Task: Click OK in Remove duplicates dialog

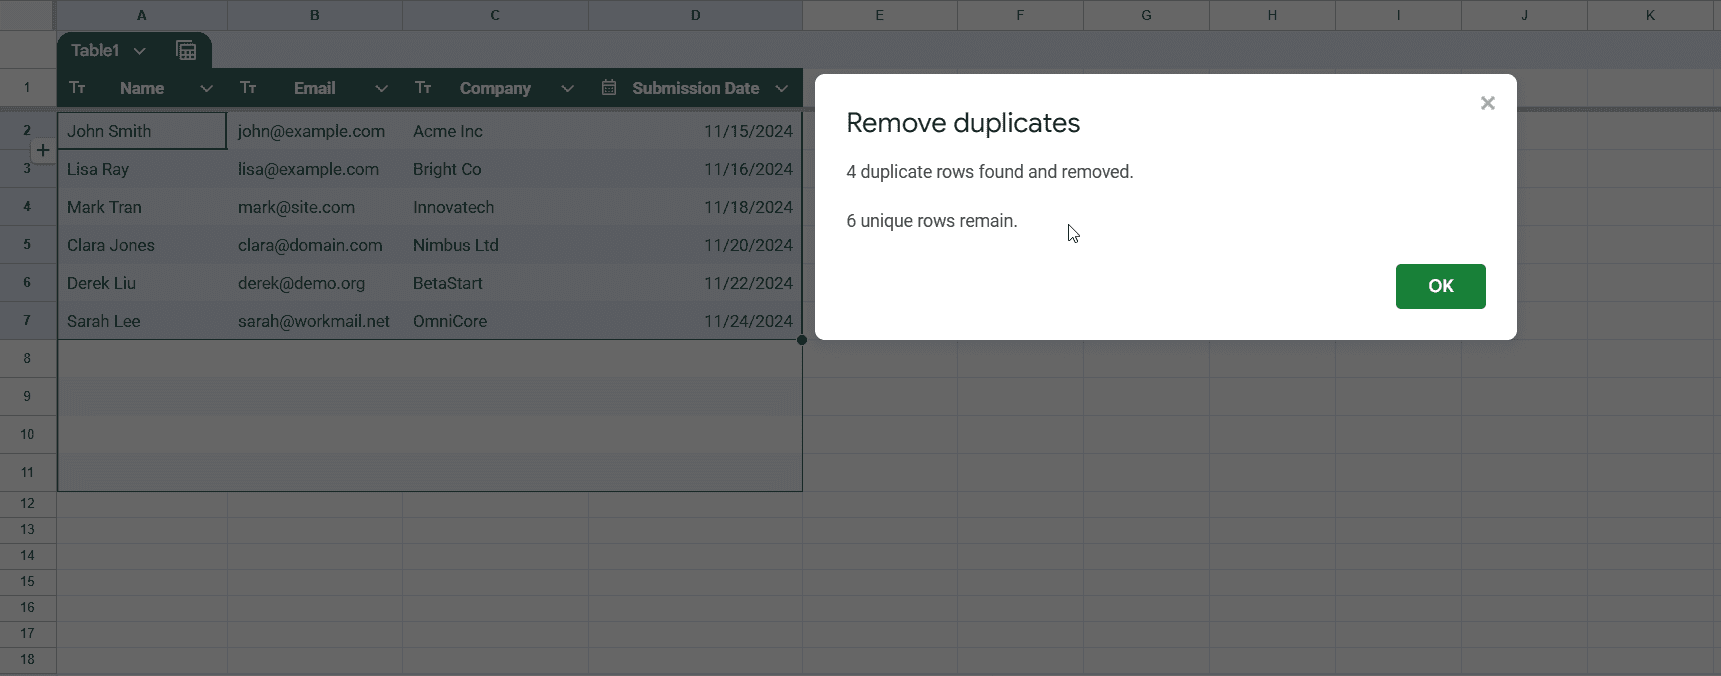Action: click(1440, 286)
